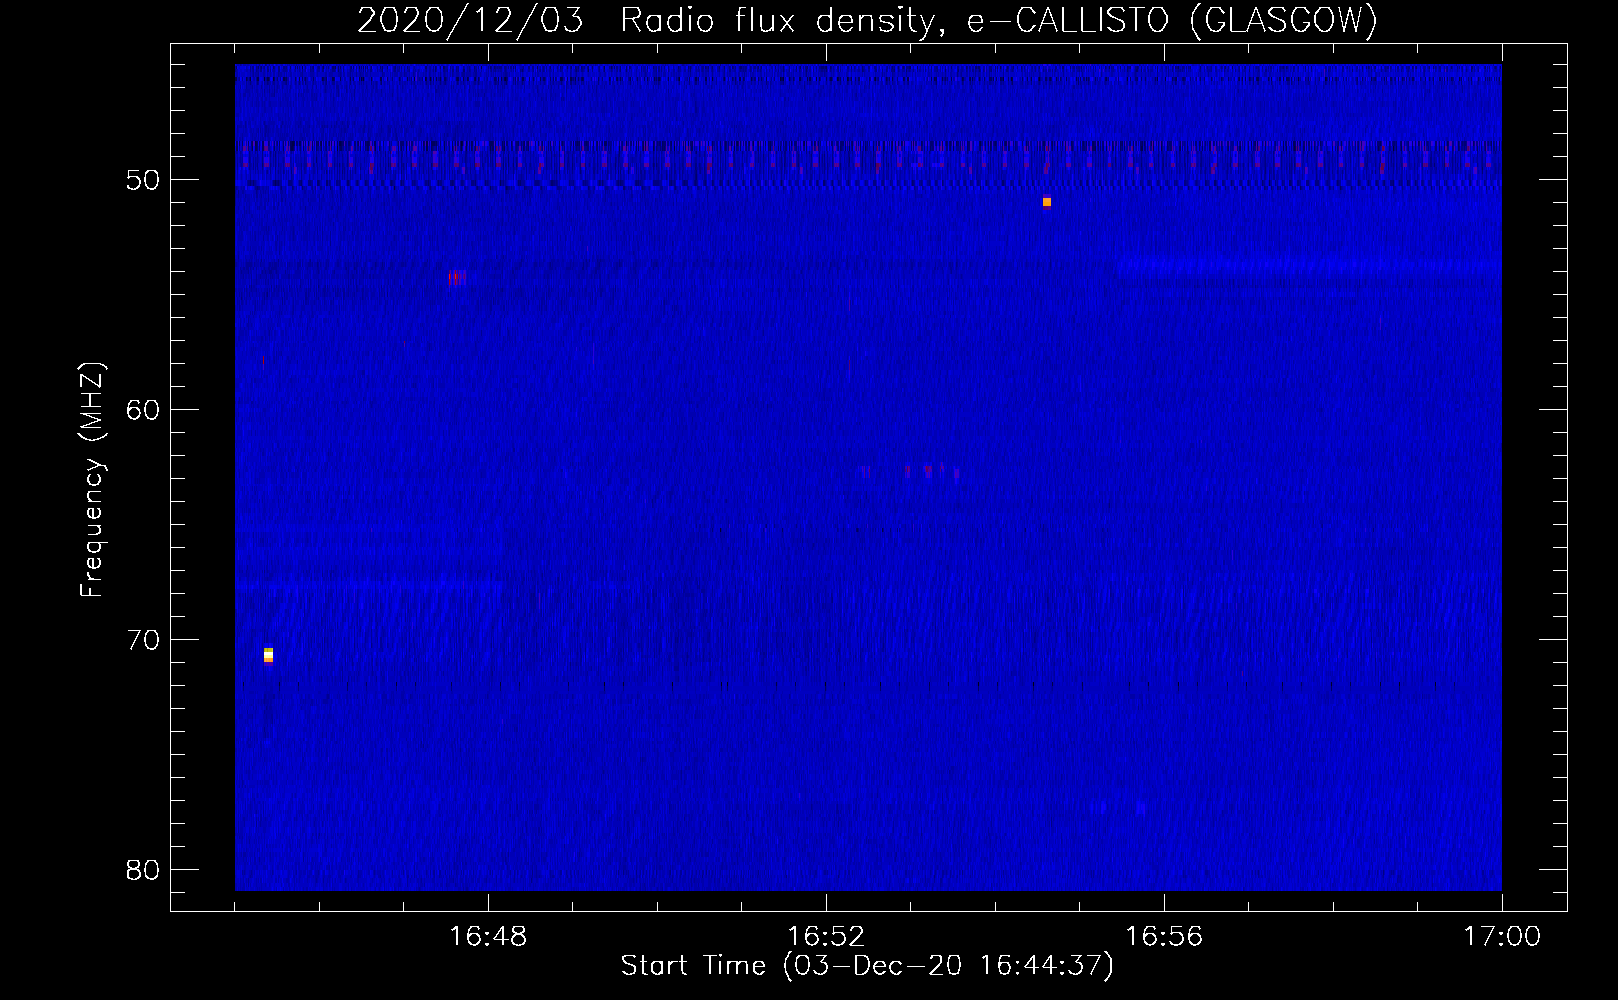The image size is (1618, 1000).
Task: Click the orange spot near 51 MHz
Action: [1047, 202]
